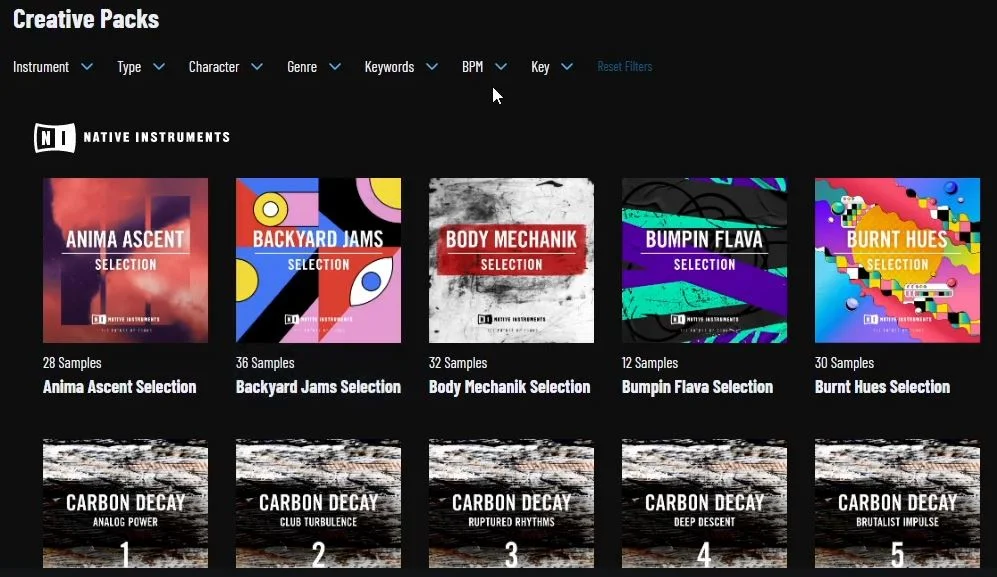This screenshot has height=577, width=997.
Task: Select Carbon Decay Club Turbulence pack 2
Action: tap(319, 503)
